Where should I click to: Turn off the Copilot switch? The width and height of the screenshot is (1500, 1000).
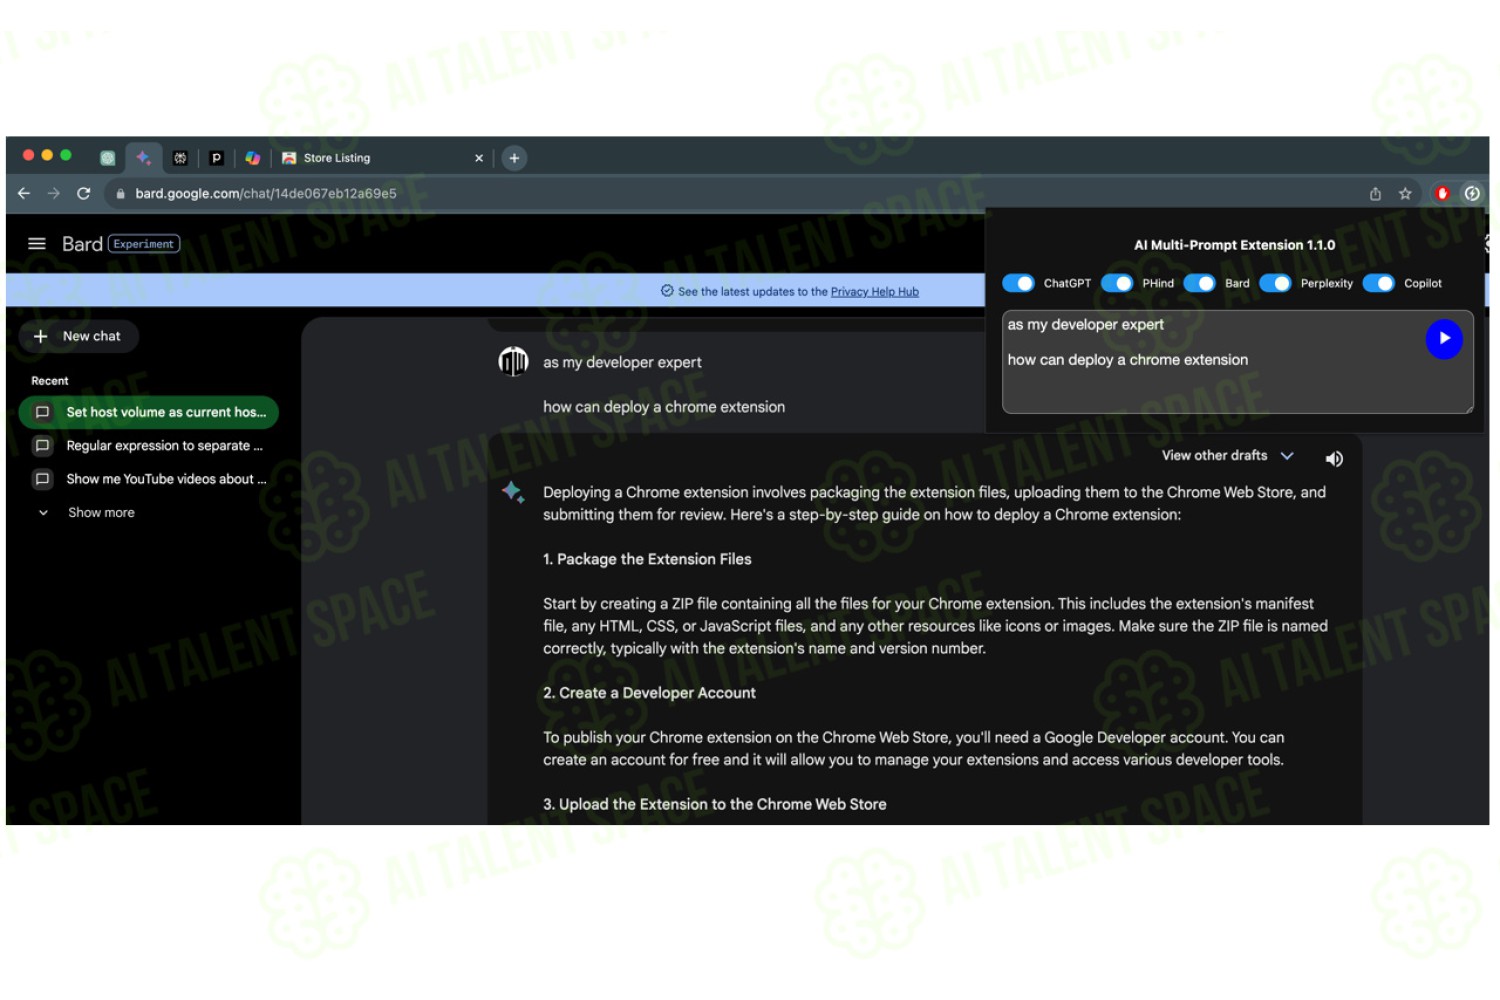(x=1378, y=284)
